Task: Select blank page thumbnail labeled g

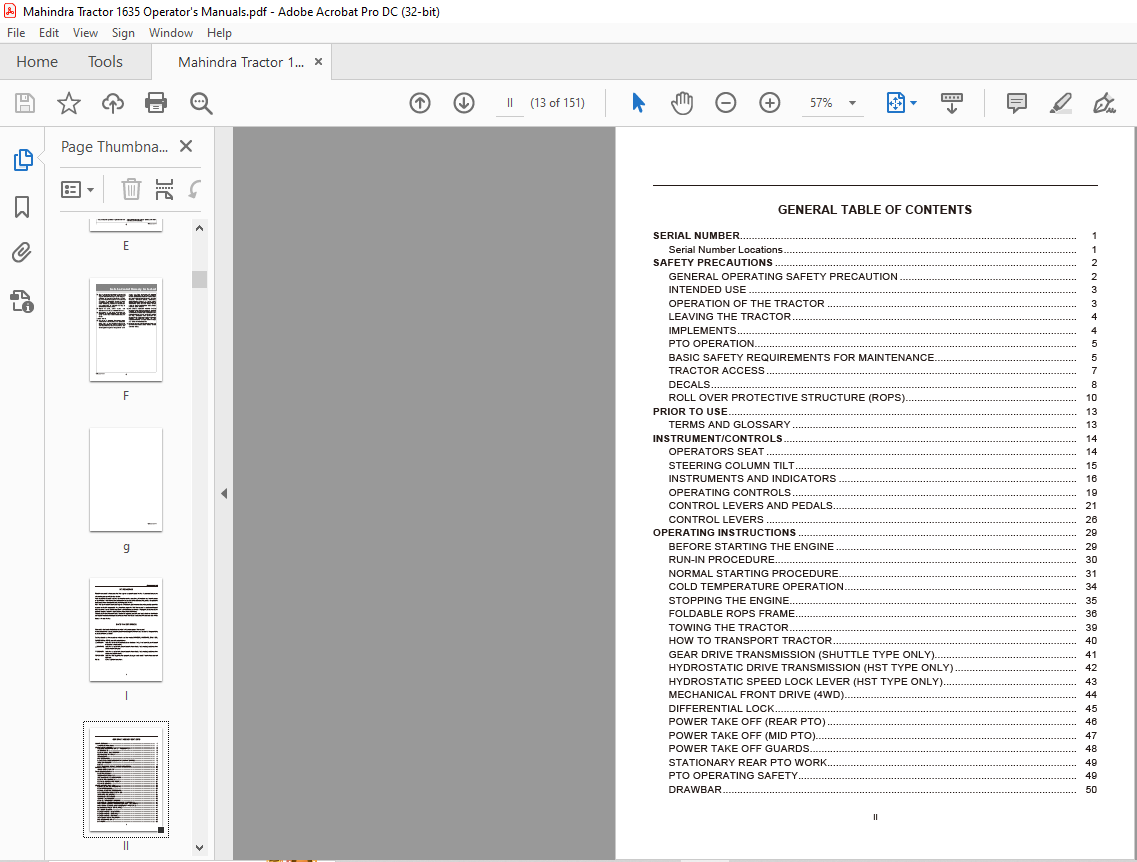Action: pyautogui.click(x=126, y=480)
